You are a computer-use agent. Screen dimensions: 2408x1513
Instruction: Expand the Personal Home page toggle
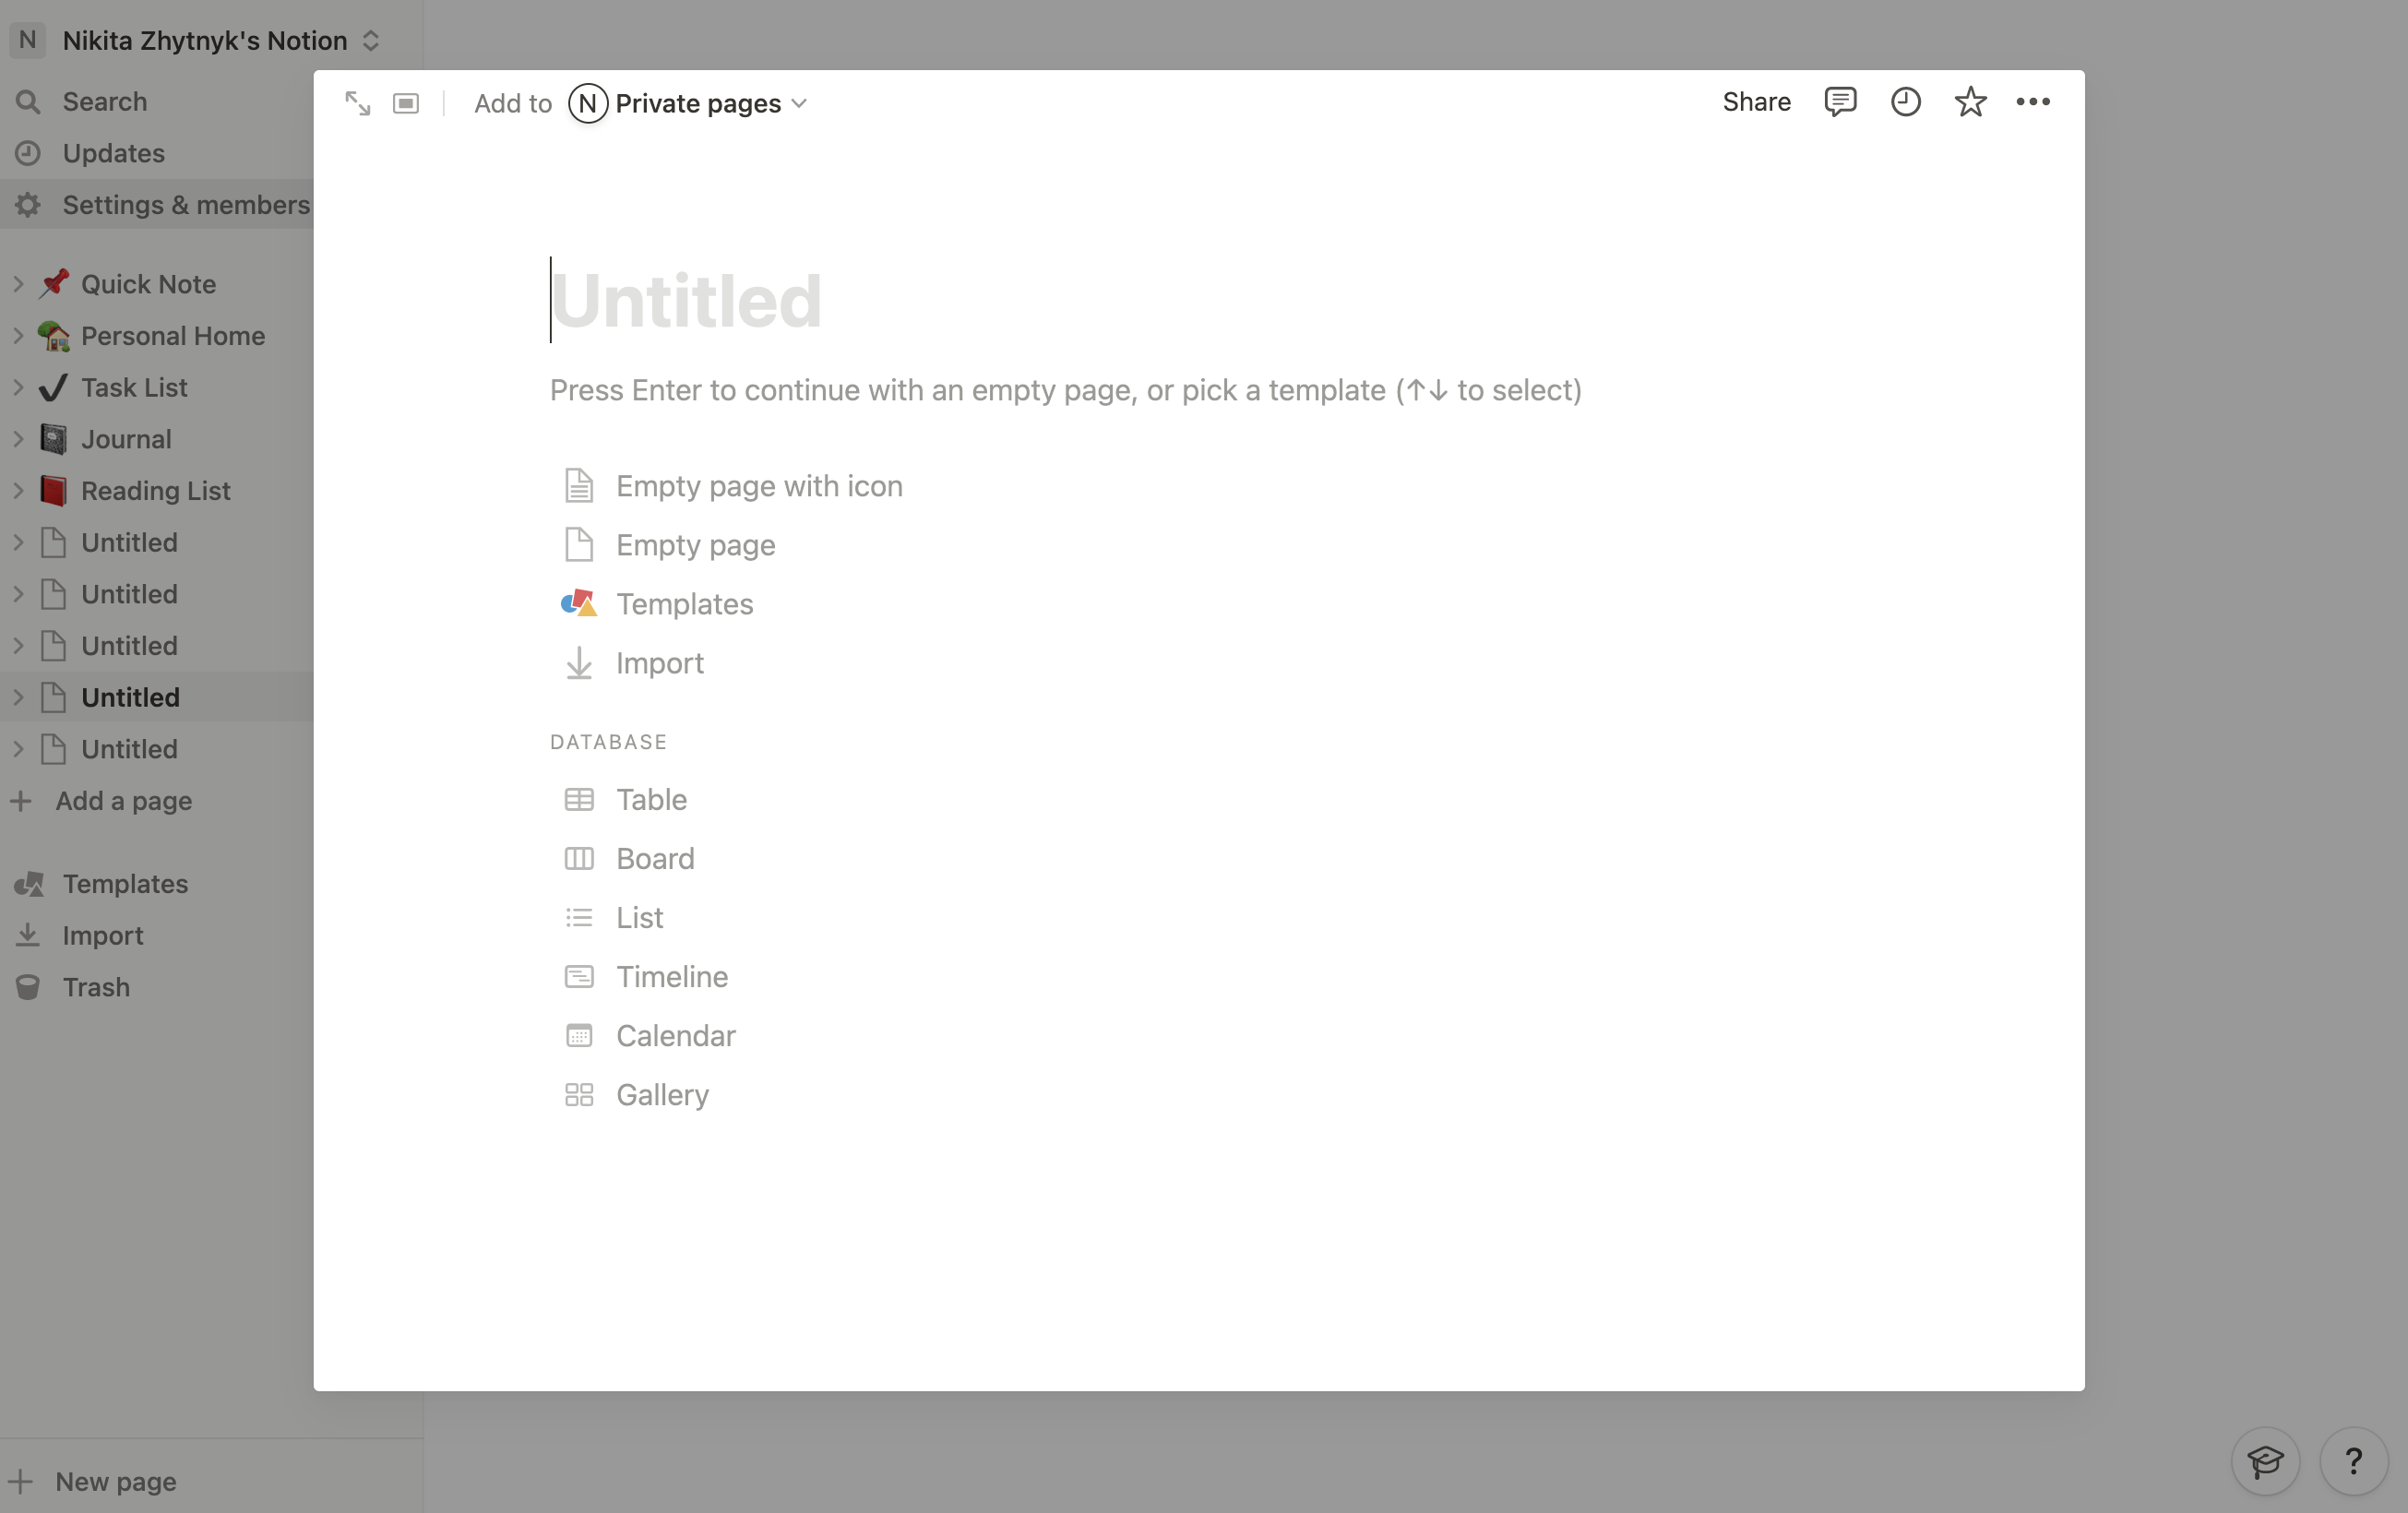18,336
